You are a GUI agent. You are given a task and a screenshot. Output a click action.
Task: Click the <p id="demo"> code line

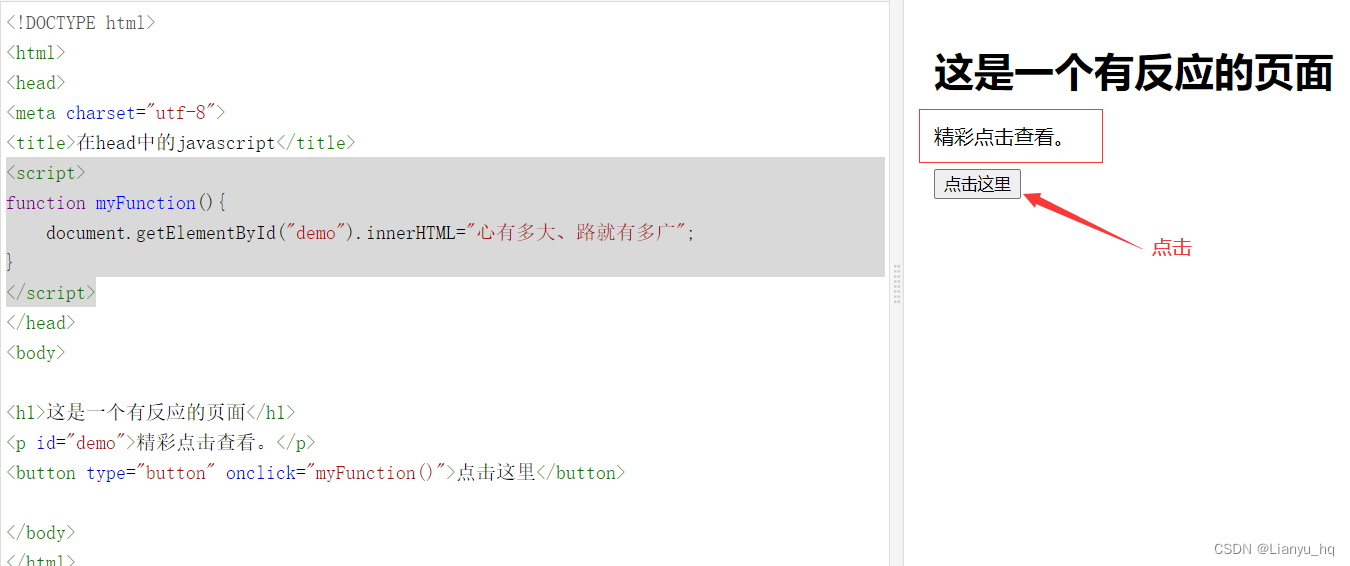coord(161,443)
